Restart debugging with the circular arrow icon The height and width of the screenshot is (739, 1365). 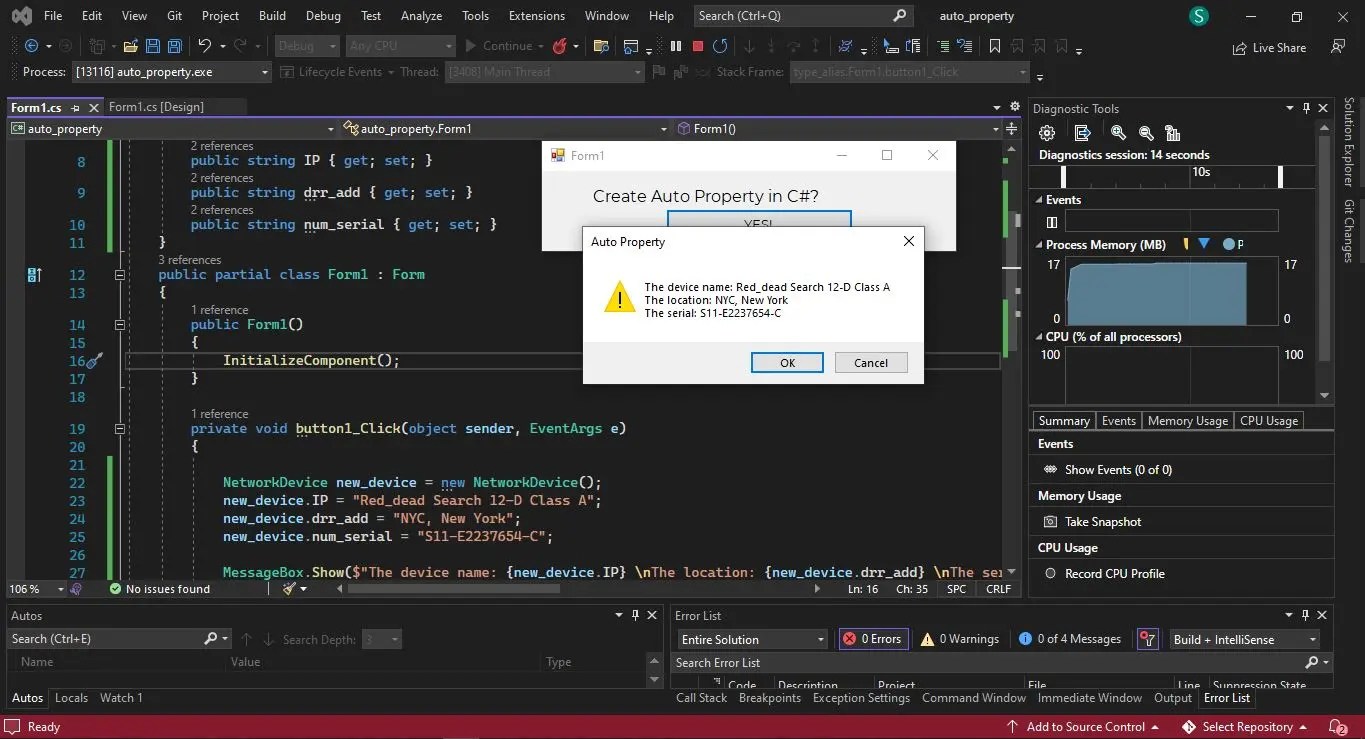coord(720,46)
